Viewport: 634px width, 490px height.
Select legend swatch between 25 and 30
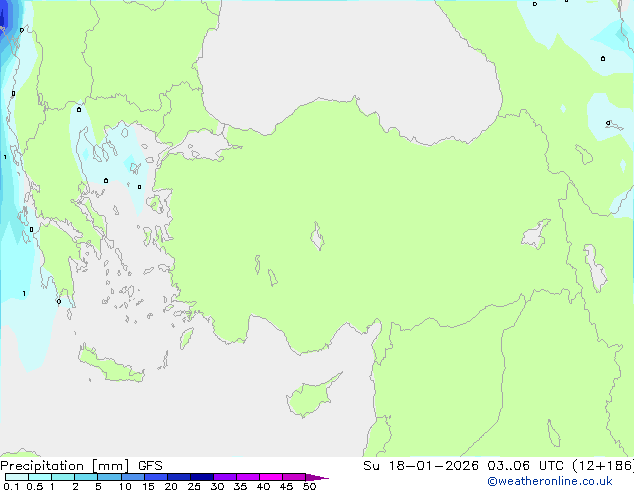(202, 477)
